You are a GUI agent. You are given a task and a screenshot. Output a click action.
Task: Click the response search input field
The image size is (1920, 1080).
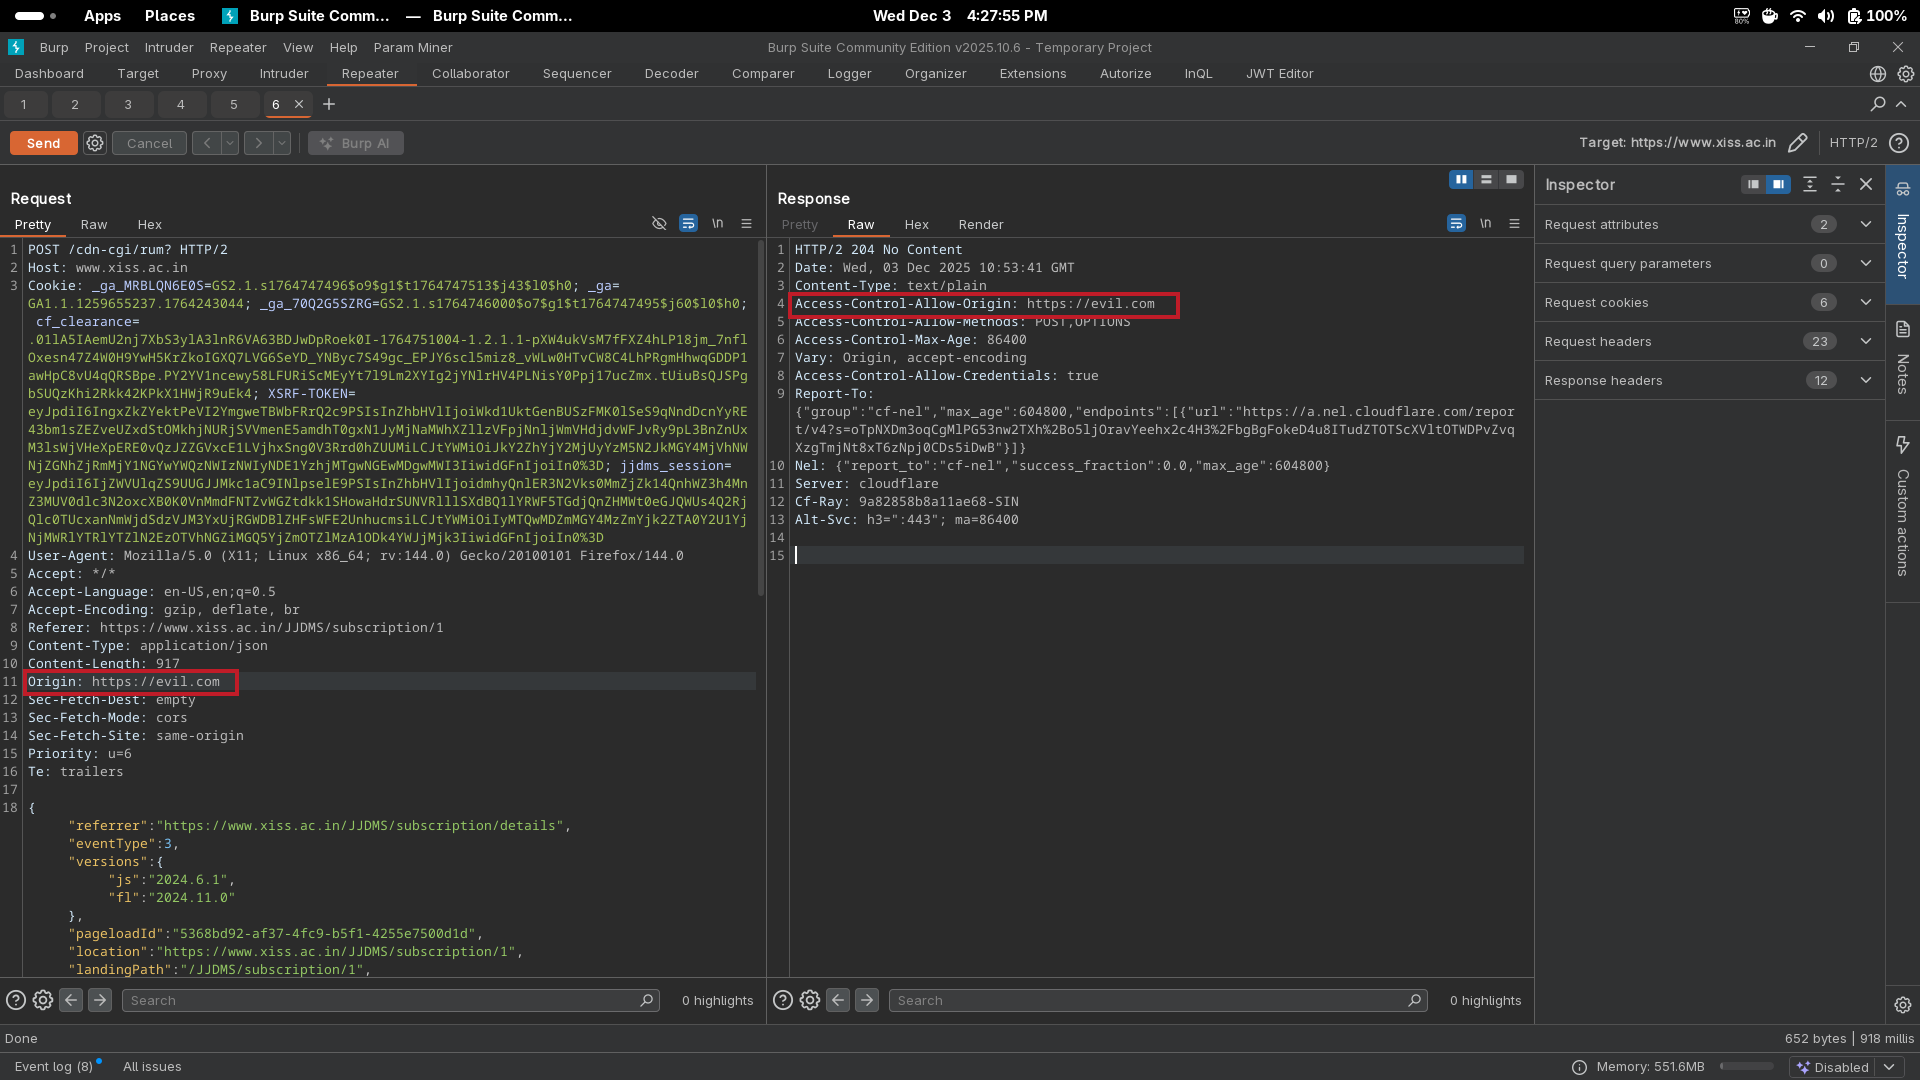(1150, 1000)
